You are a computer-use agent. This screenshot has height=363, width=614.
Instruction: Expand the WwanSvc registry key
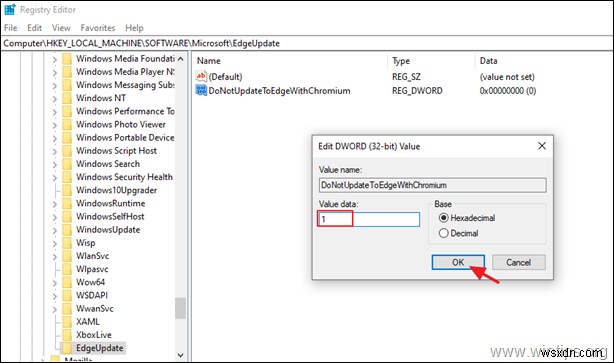point(54,309)
